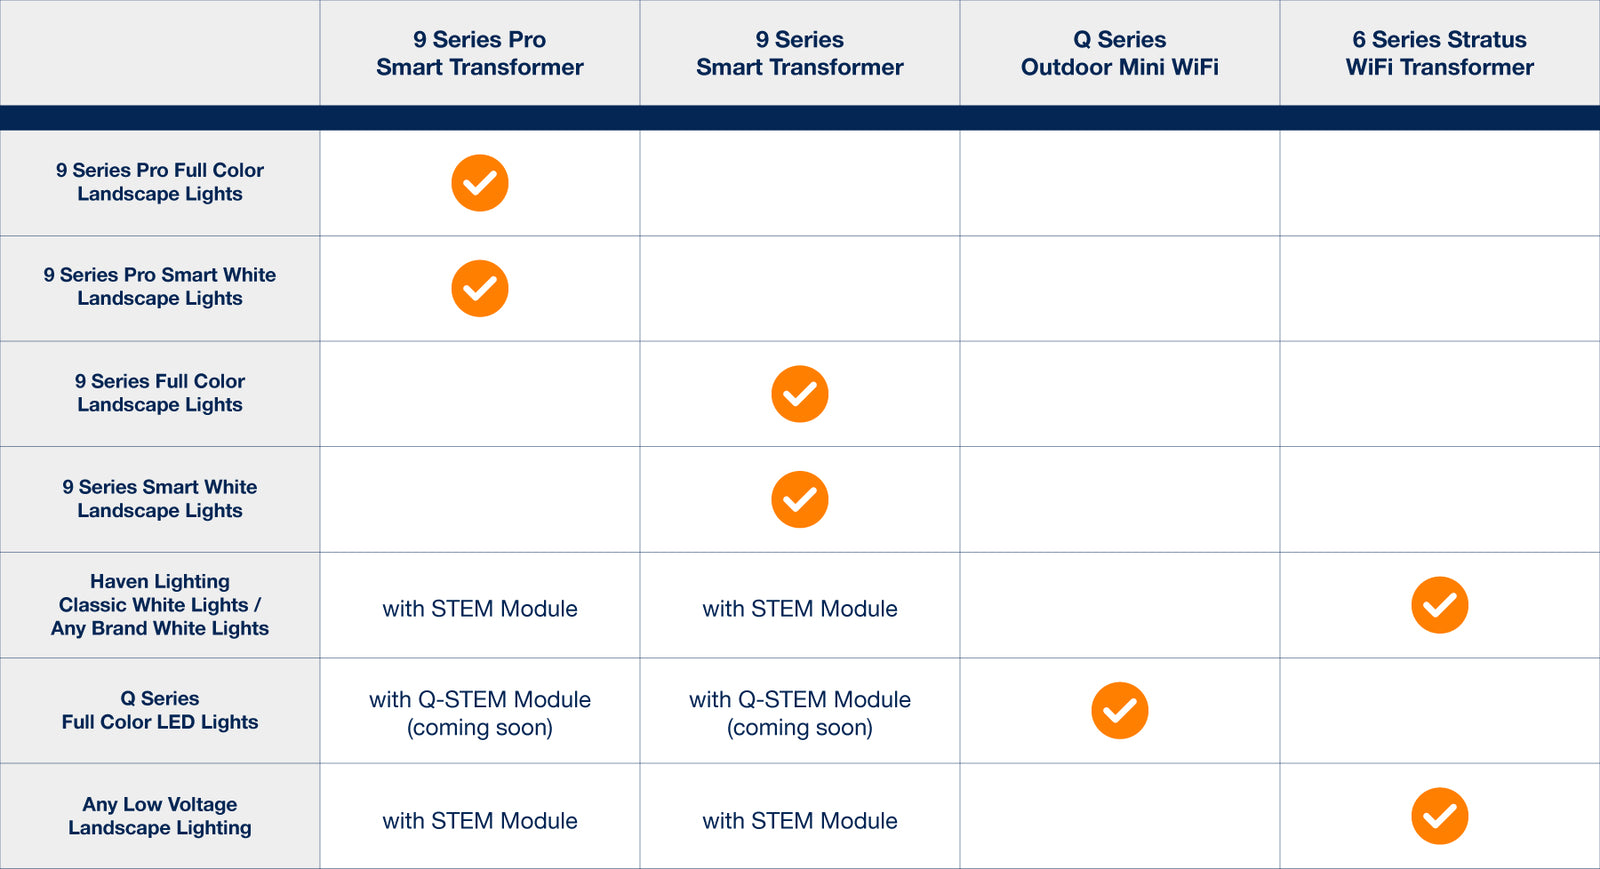This screenshot has width=1600, height=869.
Task: Click checkmark for 9 Series Full Color Lights
Action: pyautogui.click(x=800, y=394)
